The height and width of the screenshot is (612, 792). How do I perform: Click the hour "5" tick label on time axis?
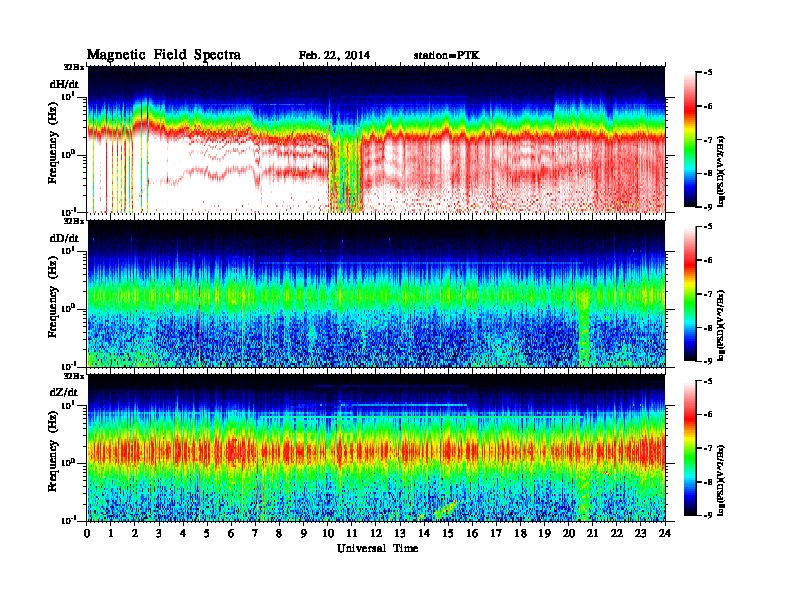click(207, 534)
